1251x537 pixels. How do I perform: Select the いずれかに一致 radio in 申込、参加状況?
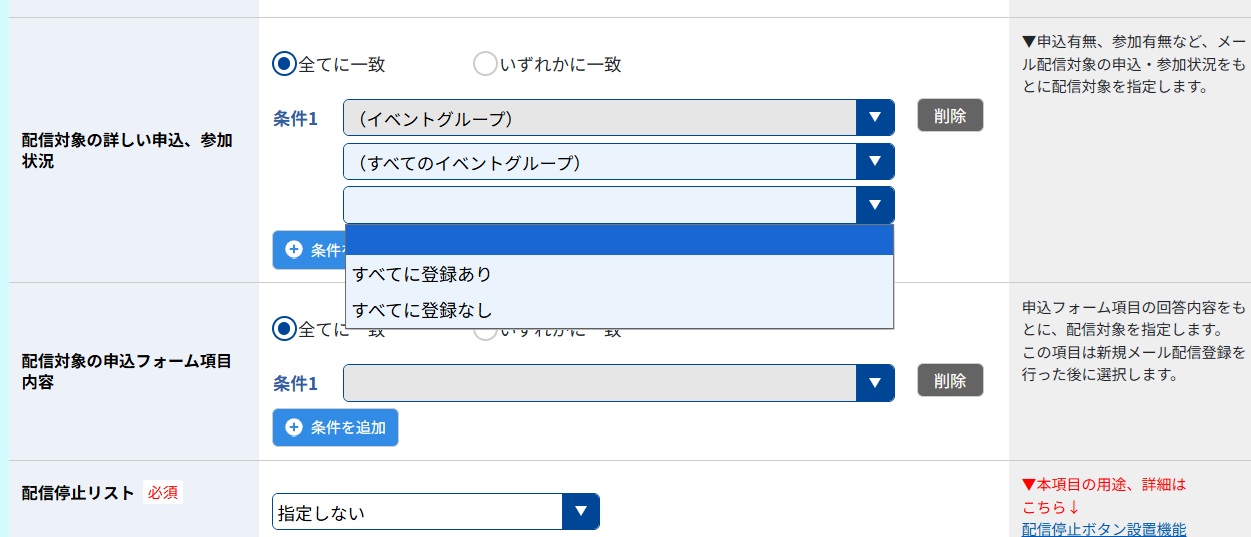pyautogui.click(x=485, y=64)
